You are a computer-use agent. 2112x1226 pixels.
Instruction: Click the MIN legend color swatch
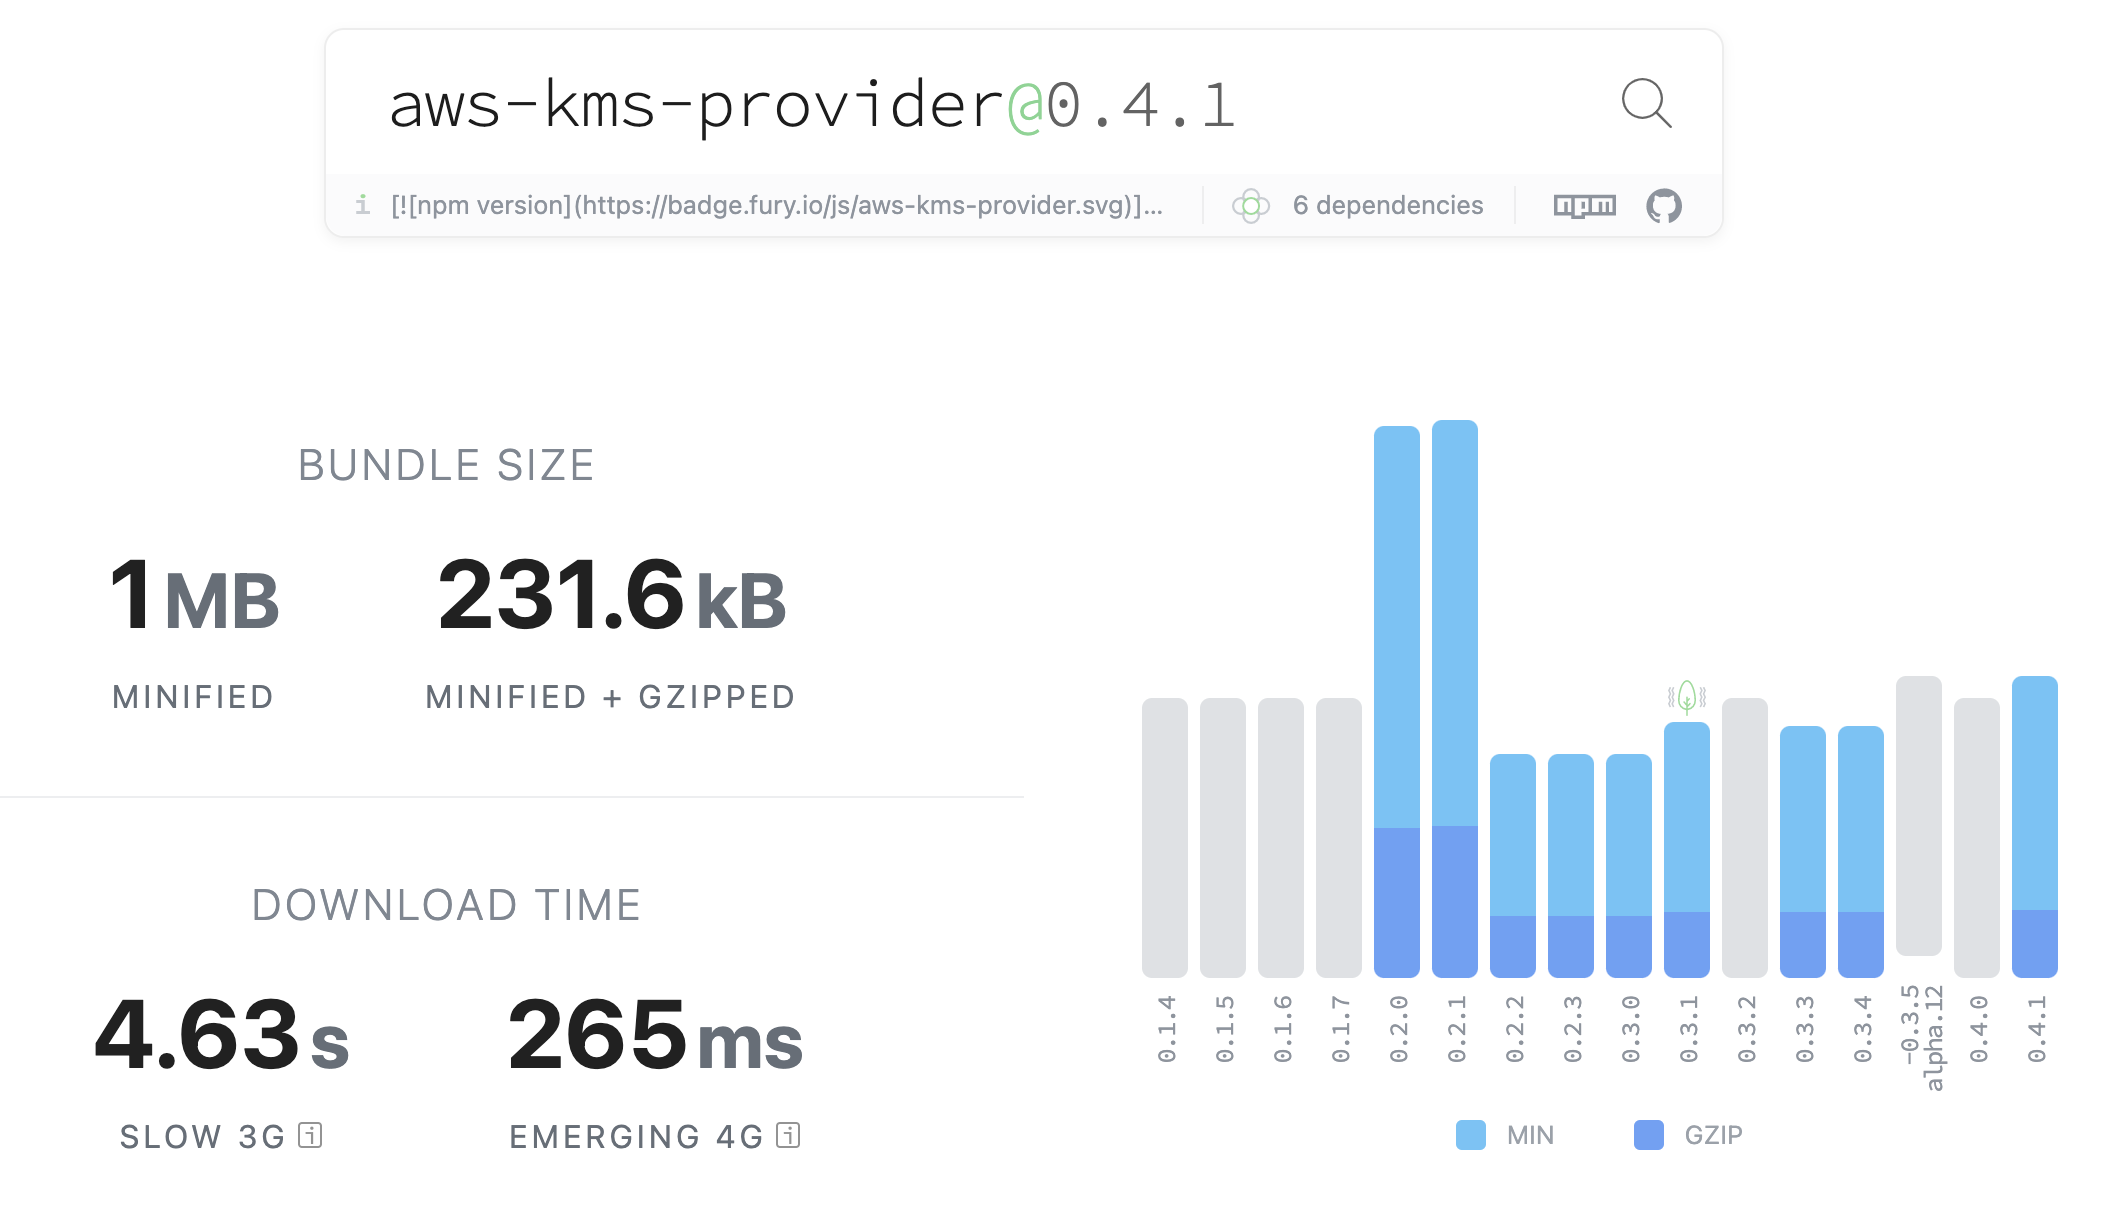coord(1470,1135)
